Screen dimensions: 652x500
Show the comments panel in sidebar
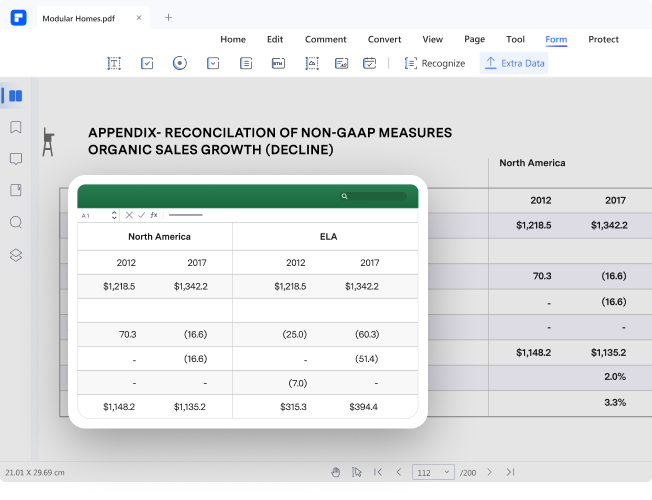click(15, 159)
